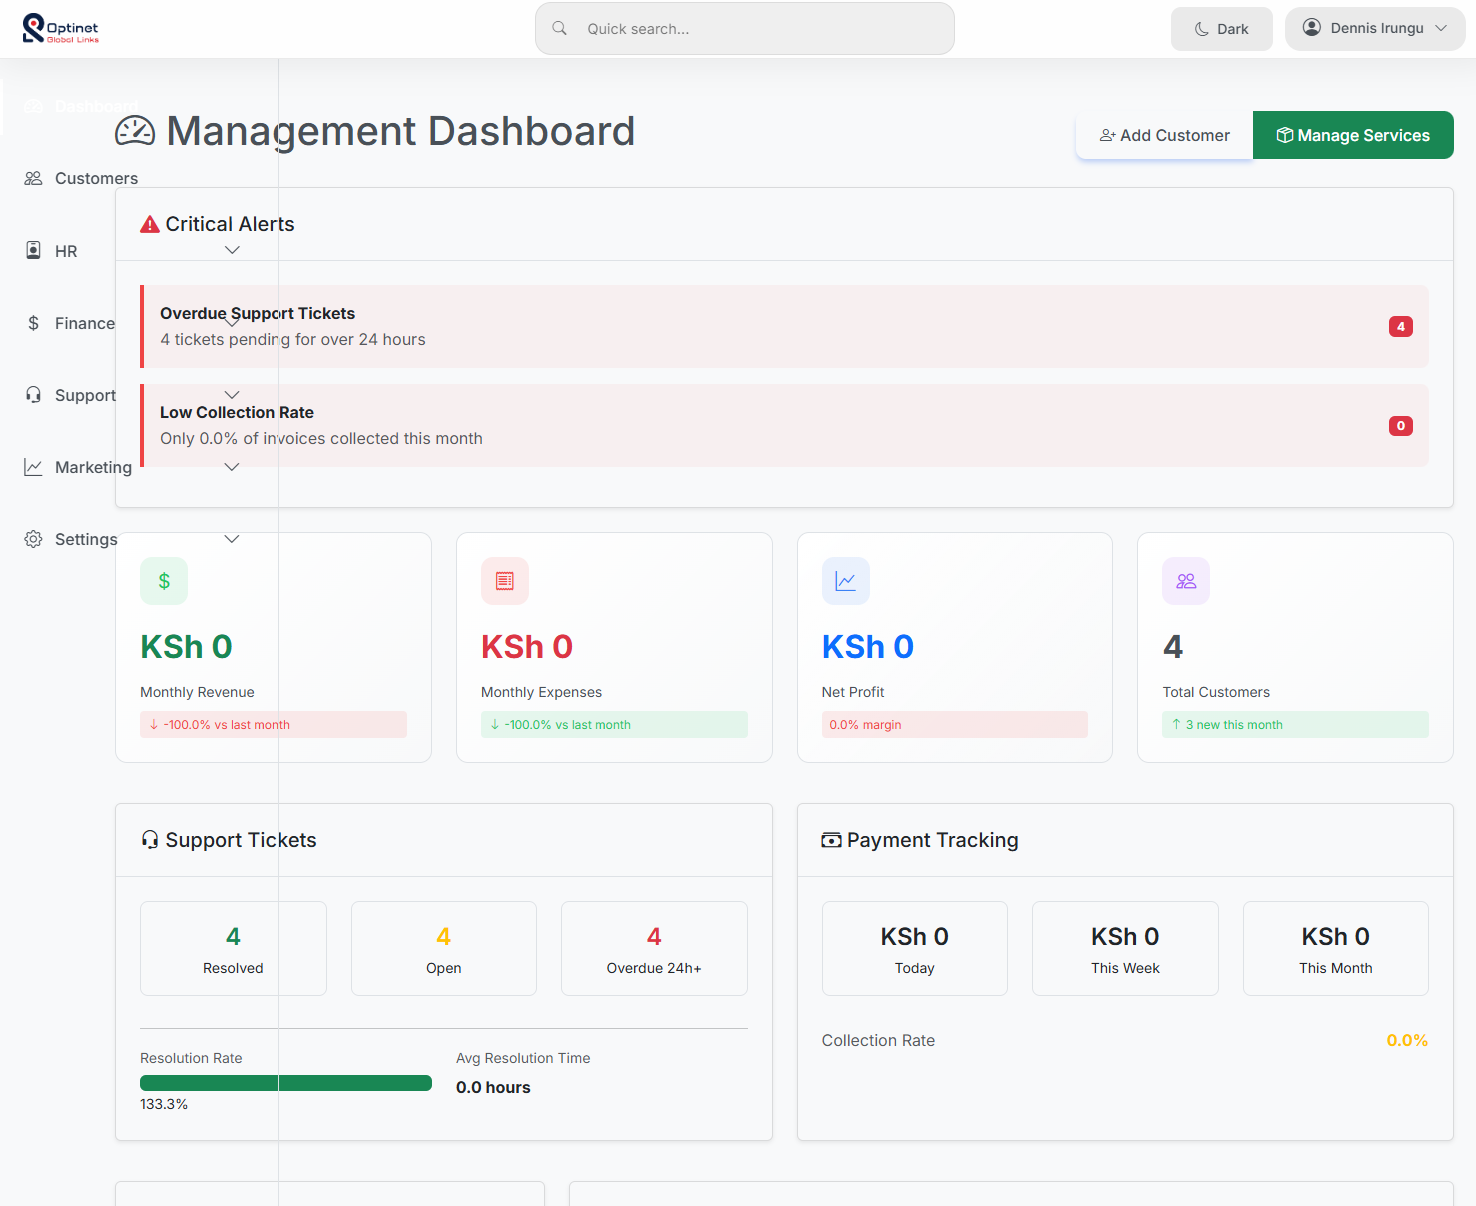The height and width of the screenshot is (1206, 1476).
Task: Click the magnifier icon in search bar
Action: [x=560, y=28]
